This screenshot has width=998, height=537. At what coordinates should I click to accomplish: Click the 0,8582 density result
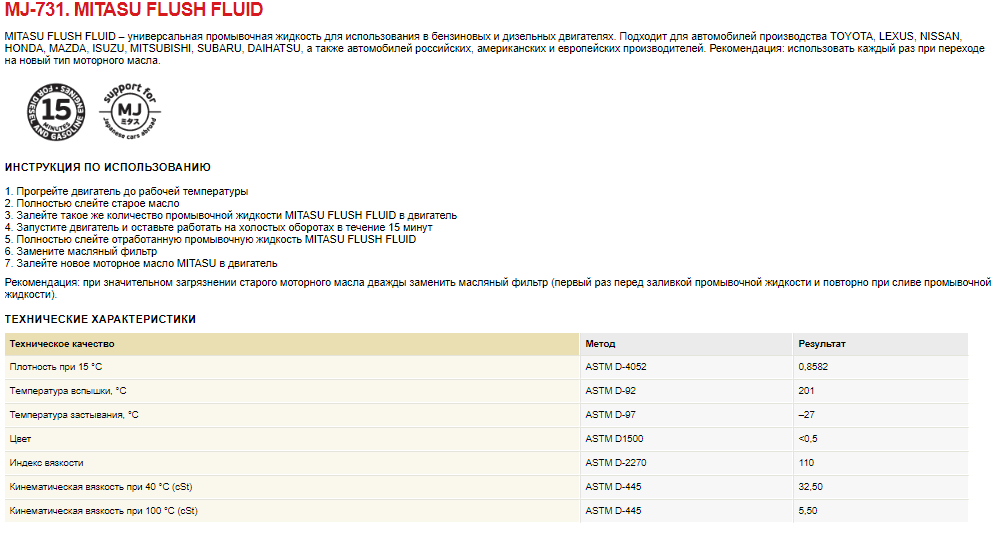[x=881, y=367]
